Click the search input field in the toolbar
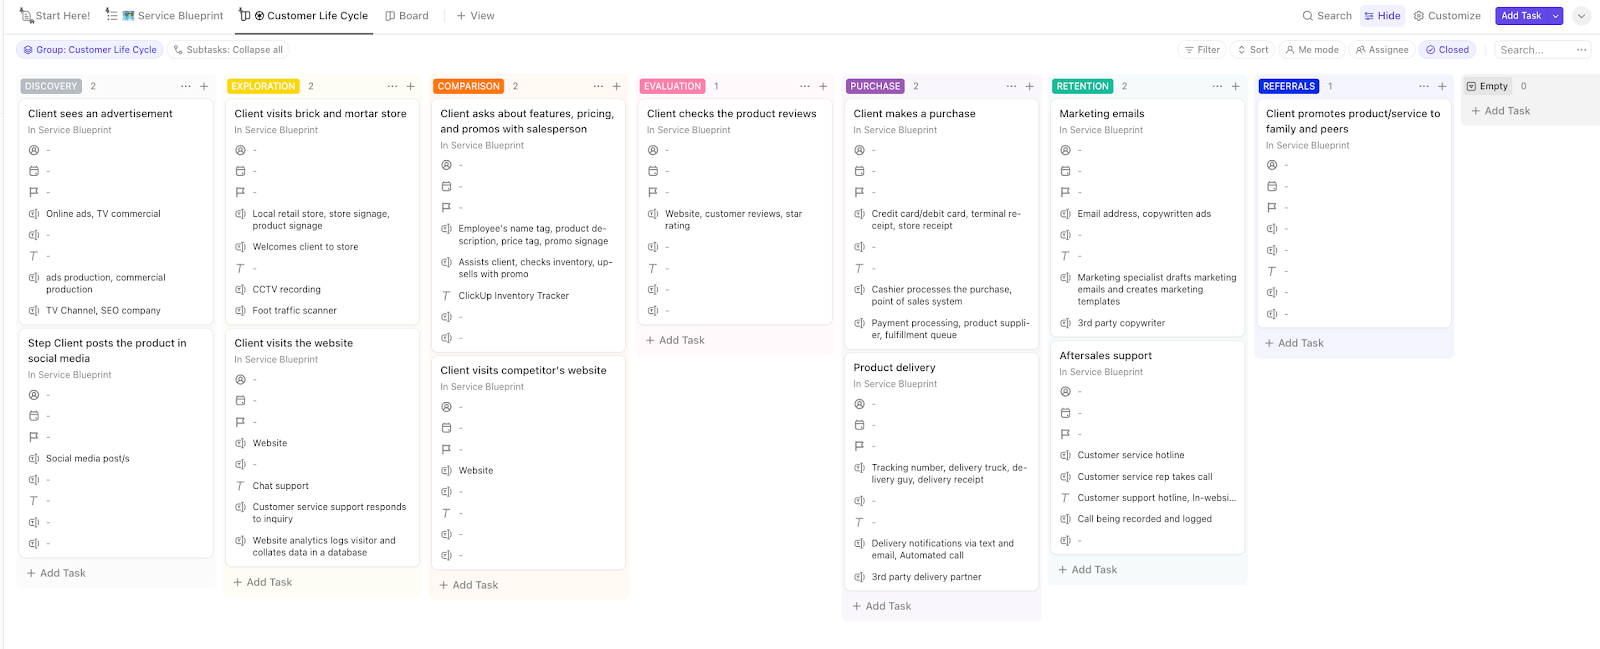The image size is (1600, 649). pyautogui.click(x=1530, y=50)
